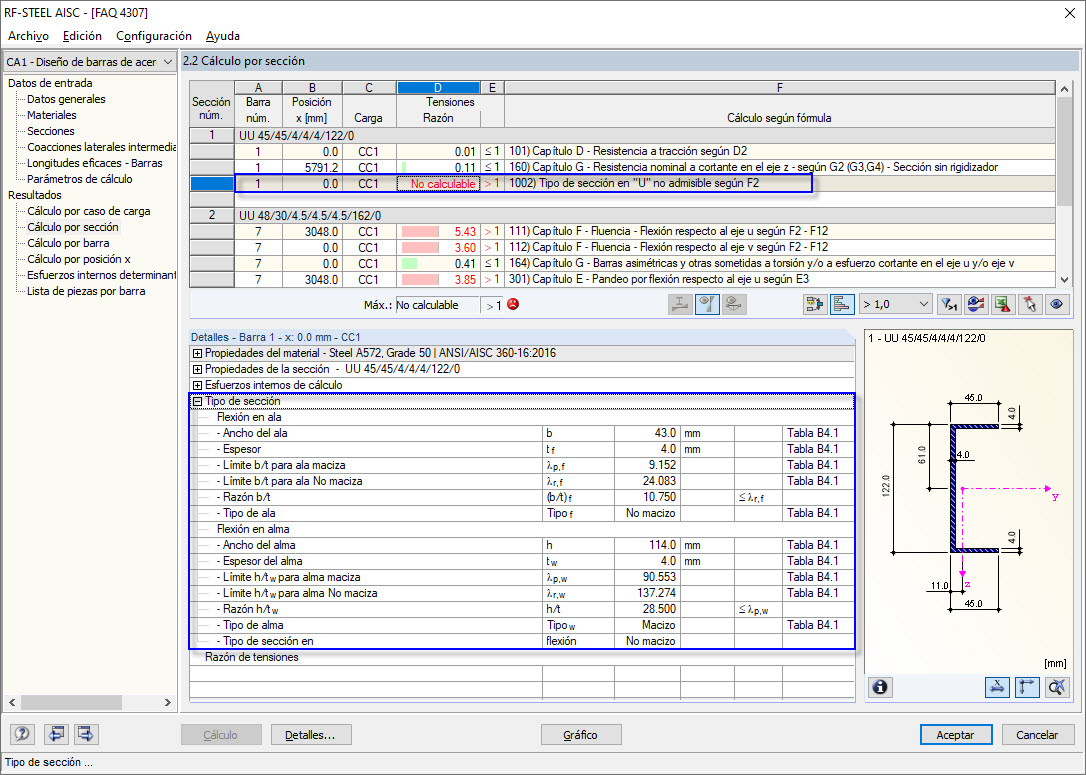Collapse the Tipo de sección node
The image size is (1086, 775).
point(197,401)
